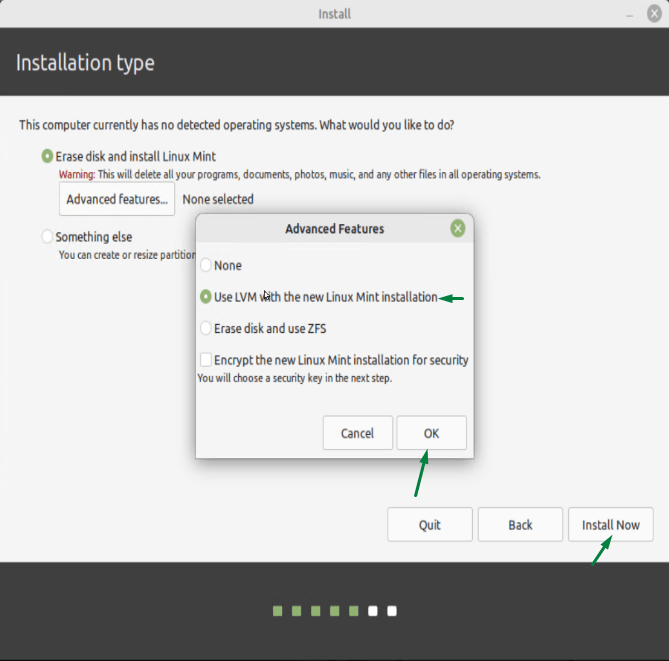Select the 'None' option in Advanced Features
The width and height of the screenshot is (669, 661).
pos(206,265)
